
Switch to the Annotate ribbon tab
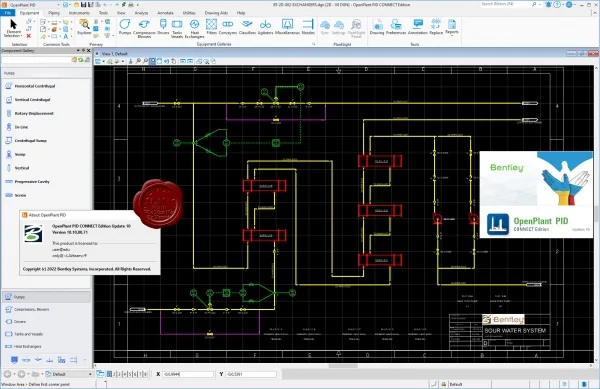point(165,13)
